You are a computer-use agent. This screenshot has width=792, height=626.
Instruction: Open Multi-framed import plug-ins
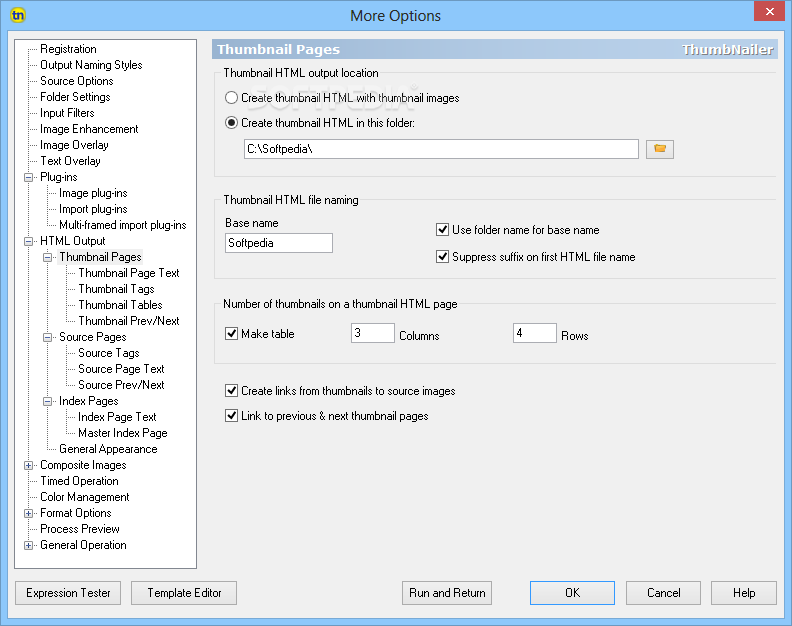point(123,225)
